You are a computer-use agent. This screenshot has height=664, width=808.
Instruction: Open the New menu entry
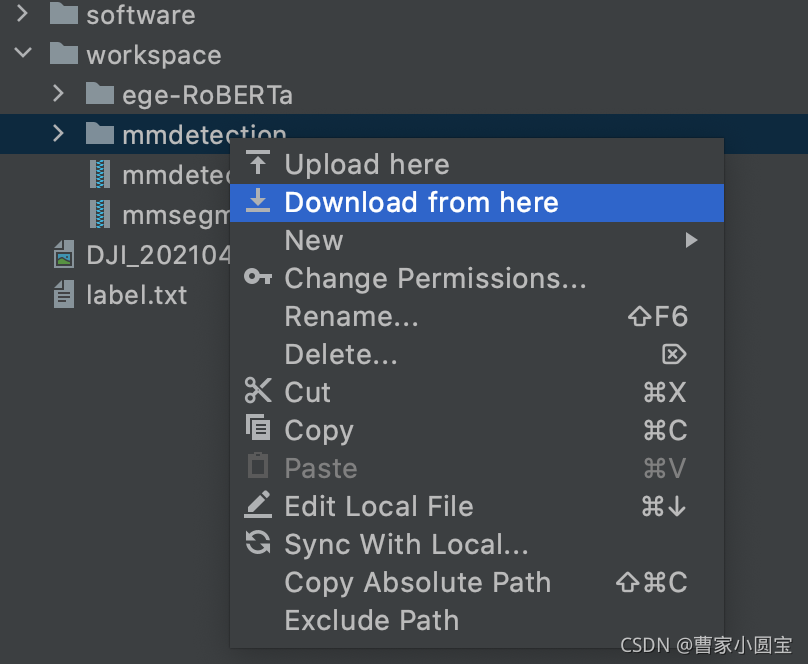point(477,241)
